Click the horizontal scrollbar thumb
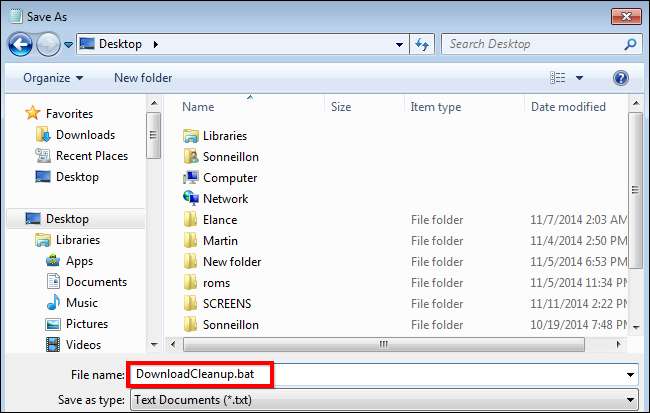 tap(384, 344)
